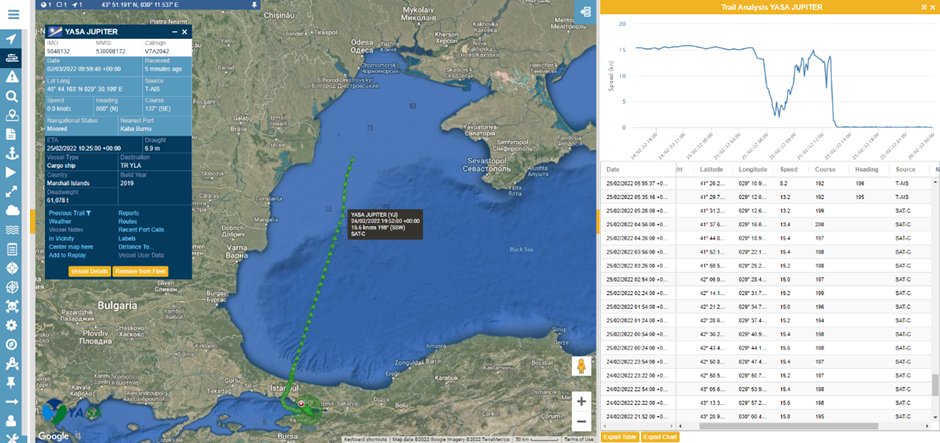Open the anchor ports icon
This screenshot has height=443, width=940.
[11, 153]
